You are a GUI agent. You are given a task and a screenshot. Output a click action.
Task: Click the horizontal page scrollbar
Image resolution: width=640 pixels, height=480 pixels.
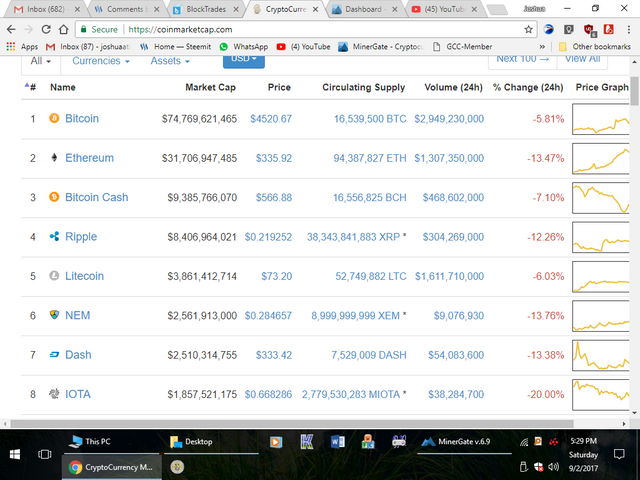point(292,424)
